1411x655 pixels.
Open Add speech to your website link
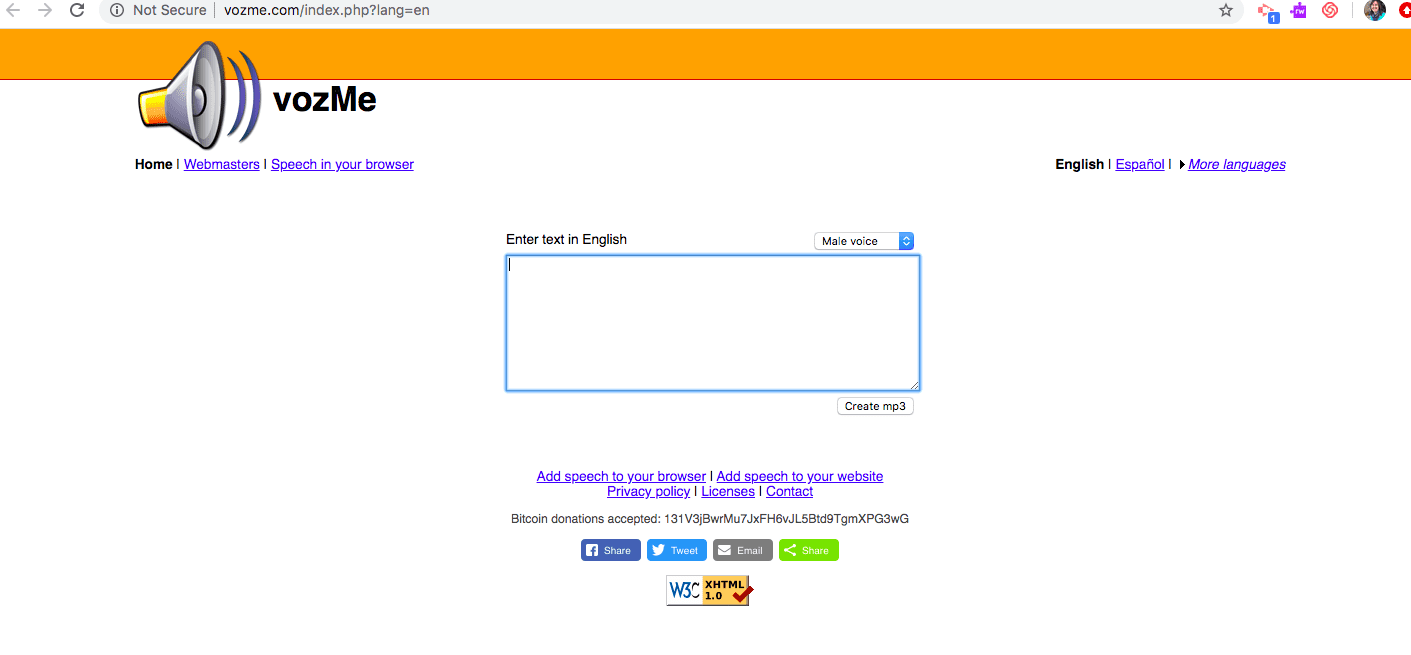coord(800,476)
